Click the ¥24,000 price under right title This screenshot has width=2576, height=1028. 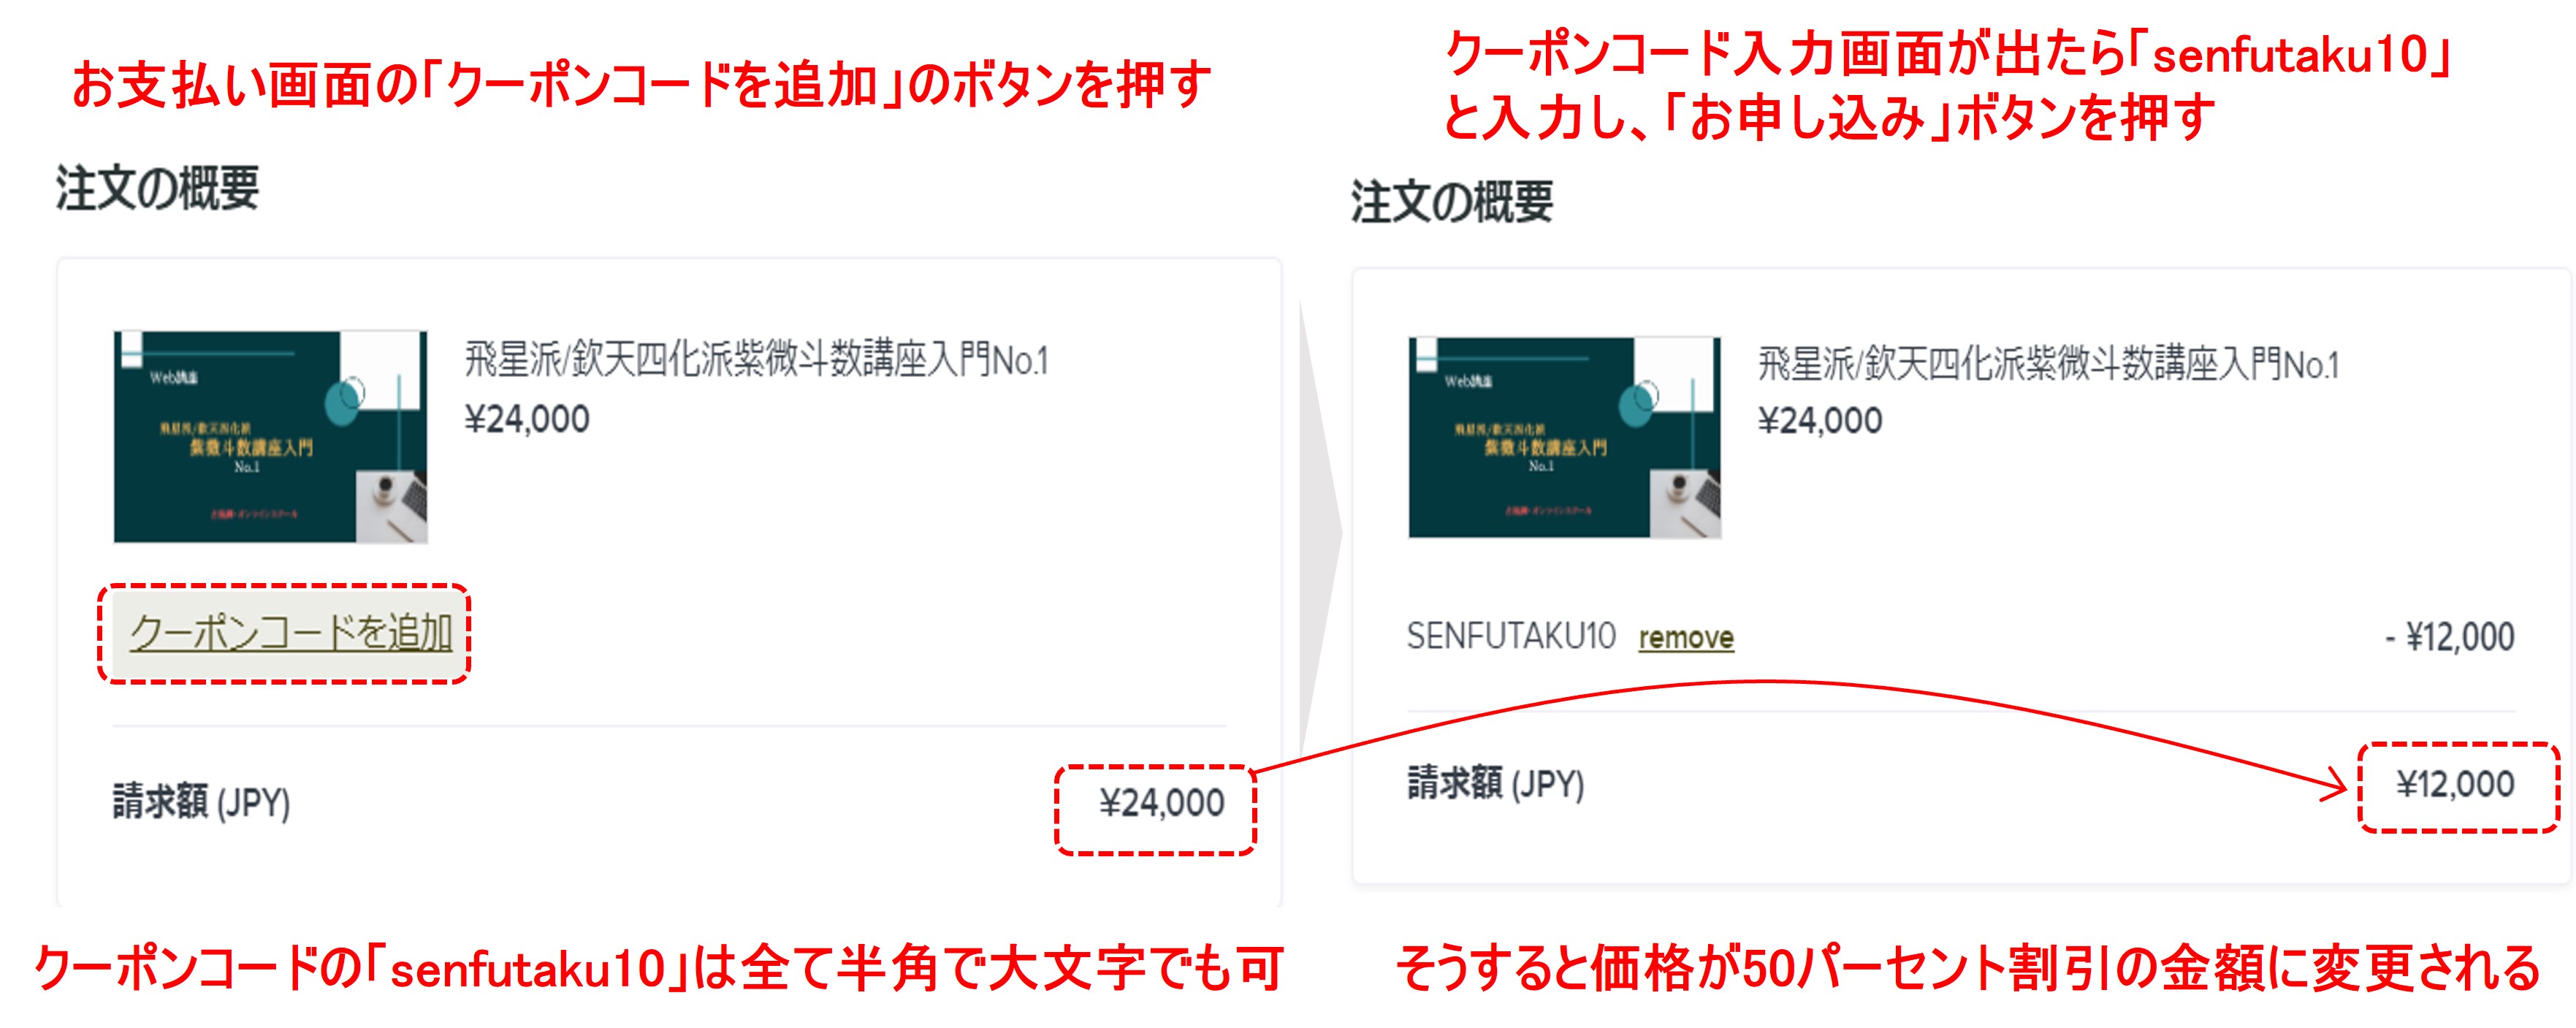1820,421
